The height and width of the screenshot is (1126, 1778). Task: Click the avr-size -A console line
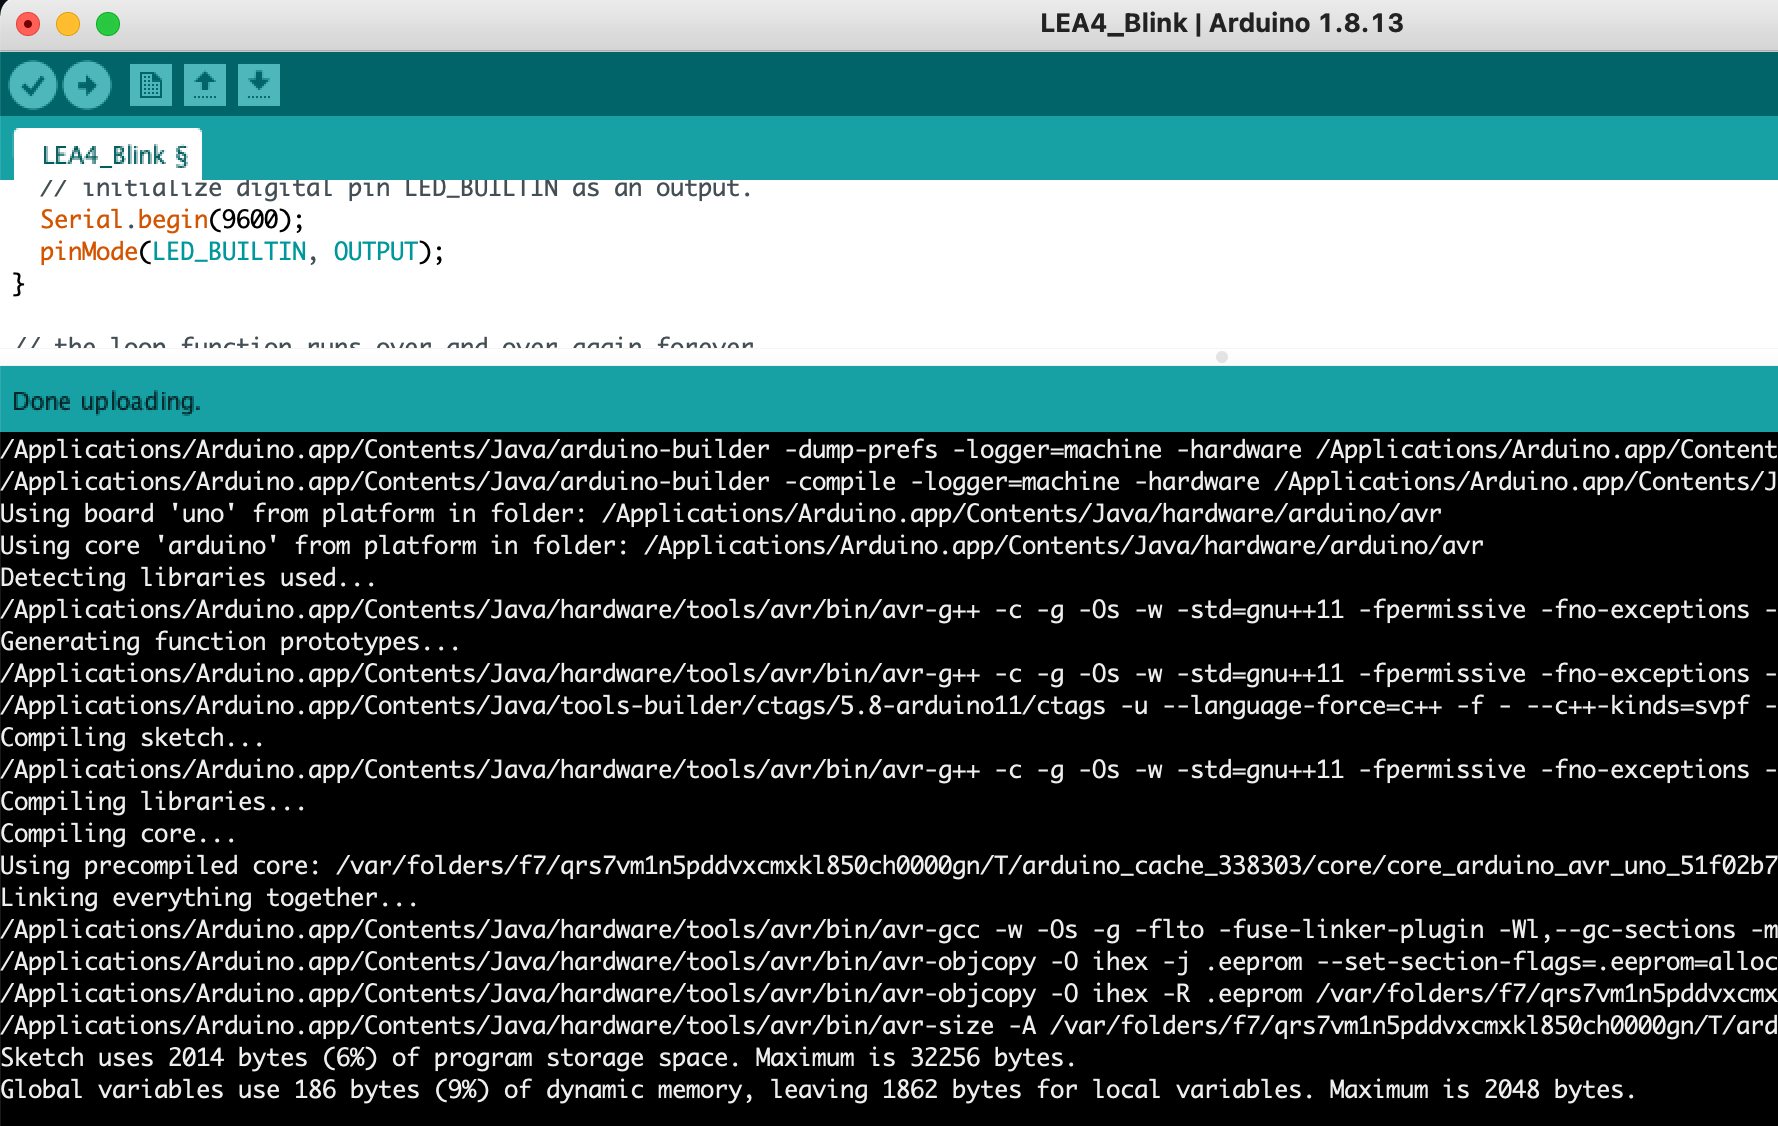pos(889,1025)
